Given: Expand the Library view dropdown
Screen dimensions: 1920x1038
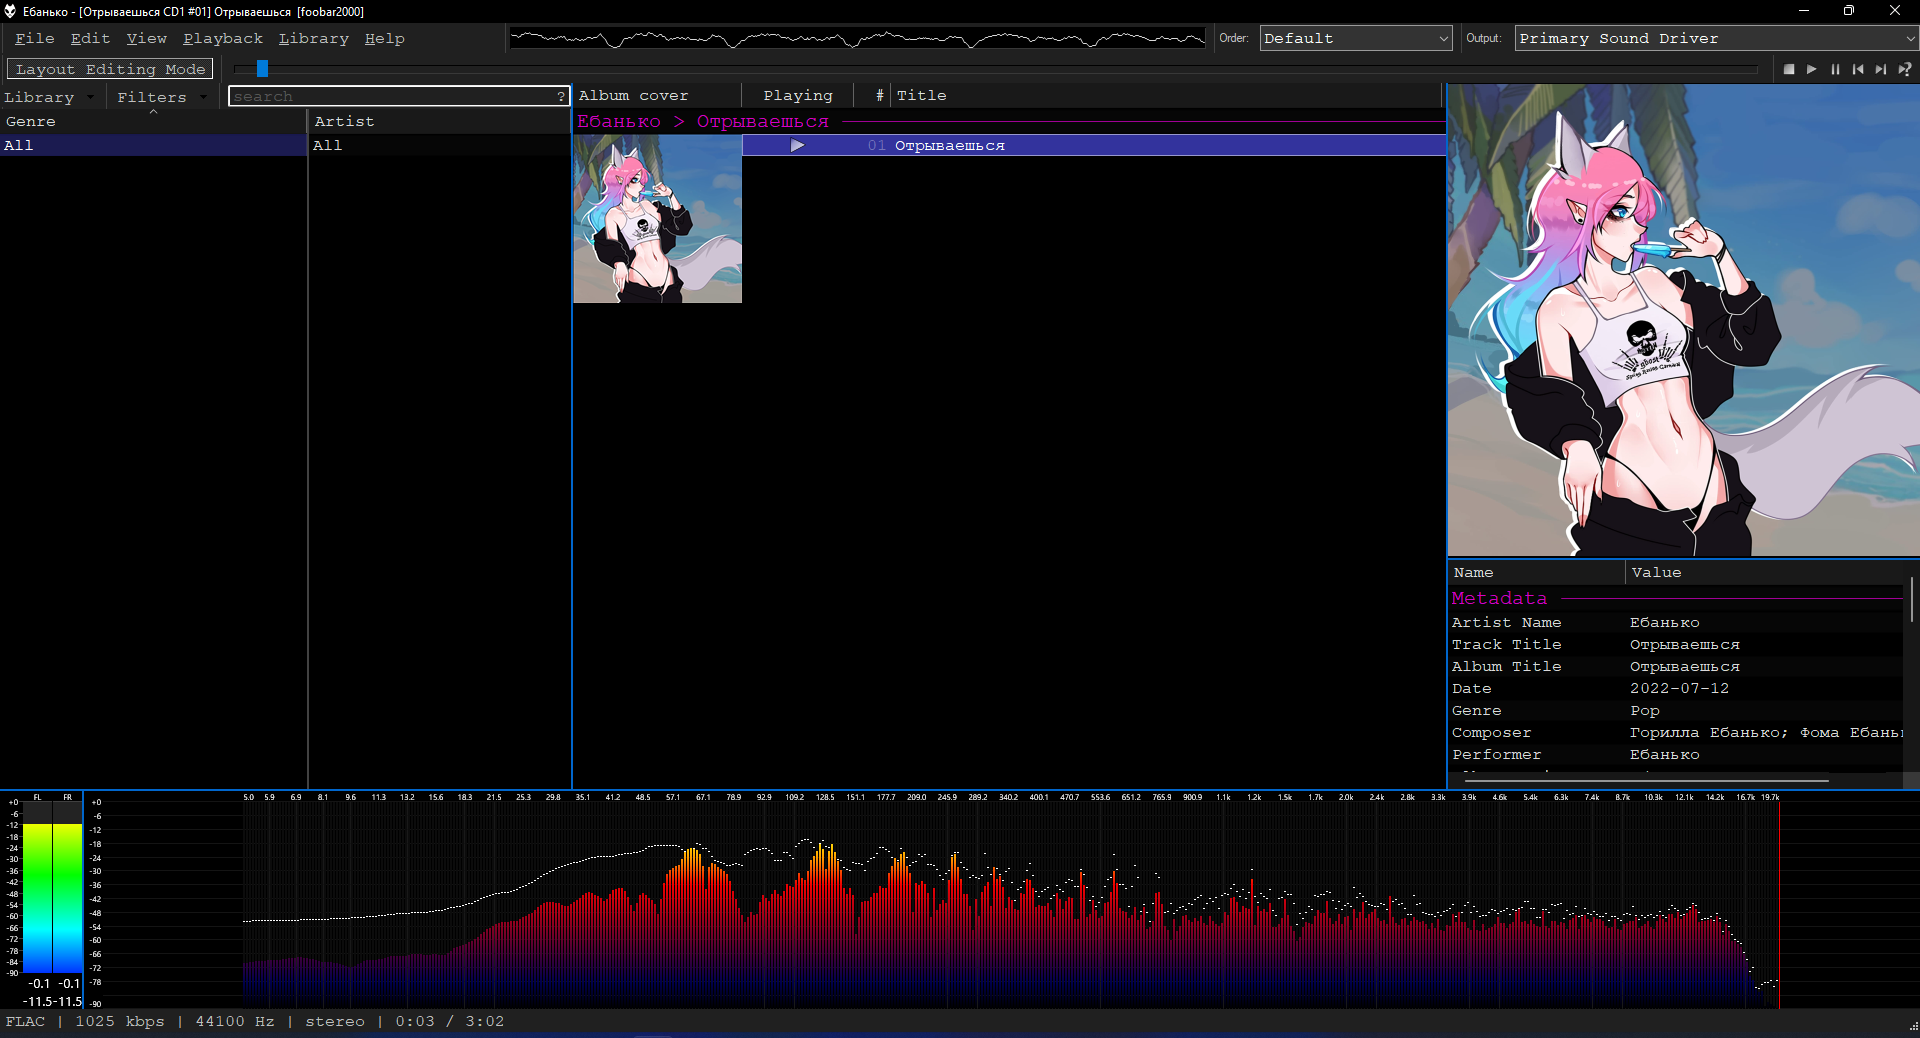Looking at the screenshot, I should point(49,97).
